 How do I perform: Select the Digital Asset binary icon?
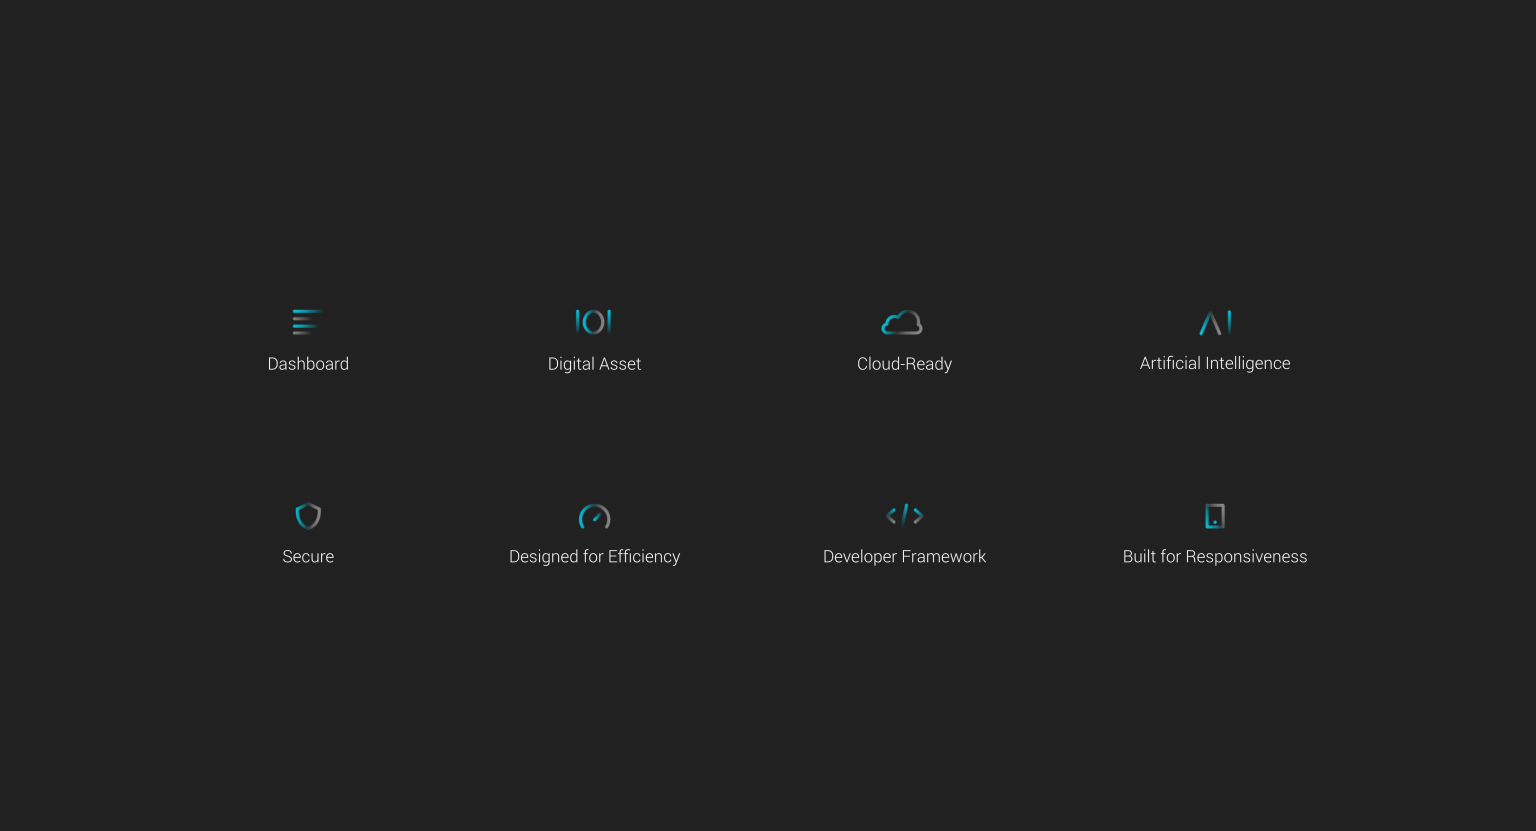coord(594,322)
